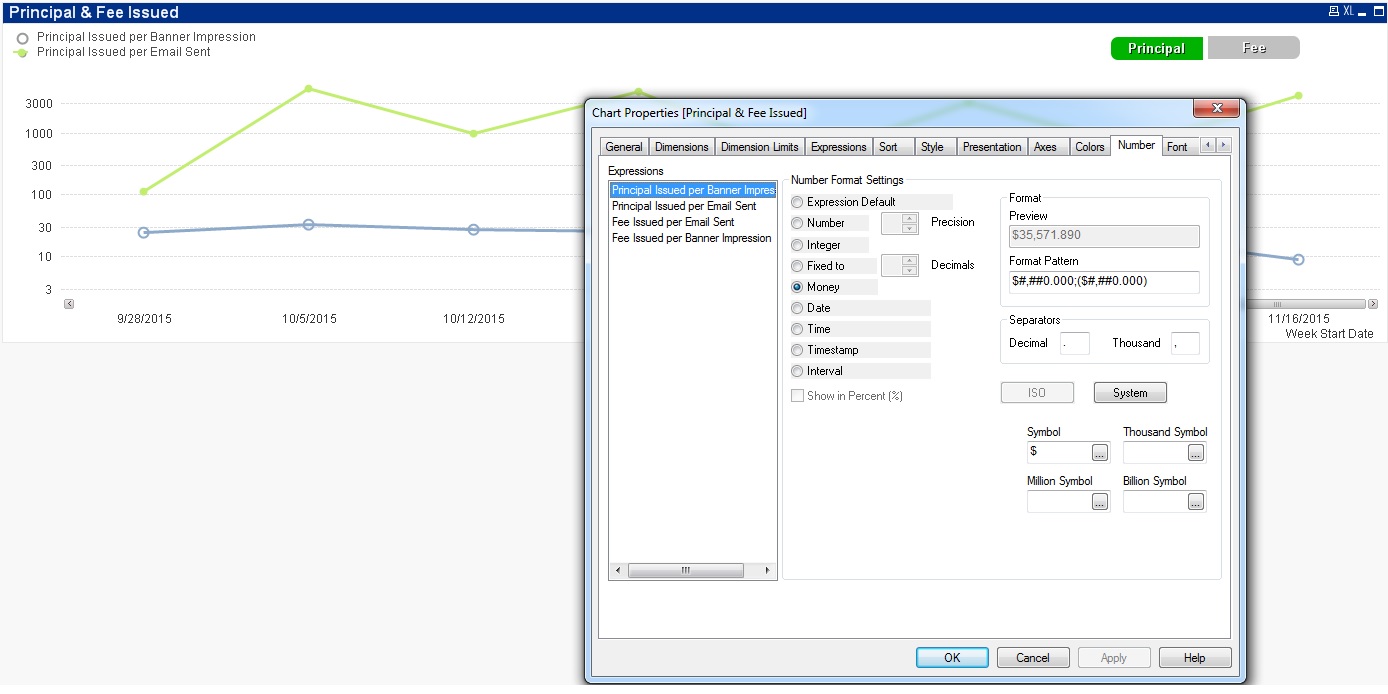Click the 9/28/2015 blue data point
This screenshot has height=694, width=1388.
pos(144,232)
